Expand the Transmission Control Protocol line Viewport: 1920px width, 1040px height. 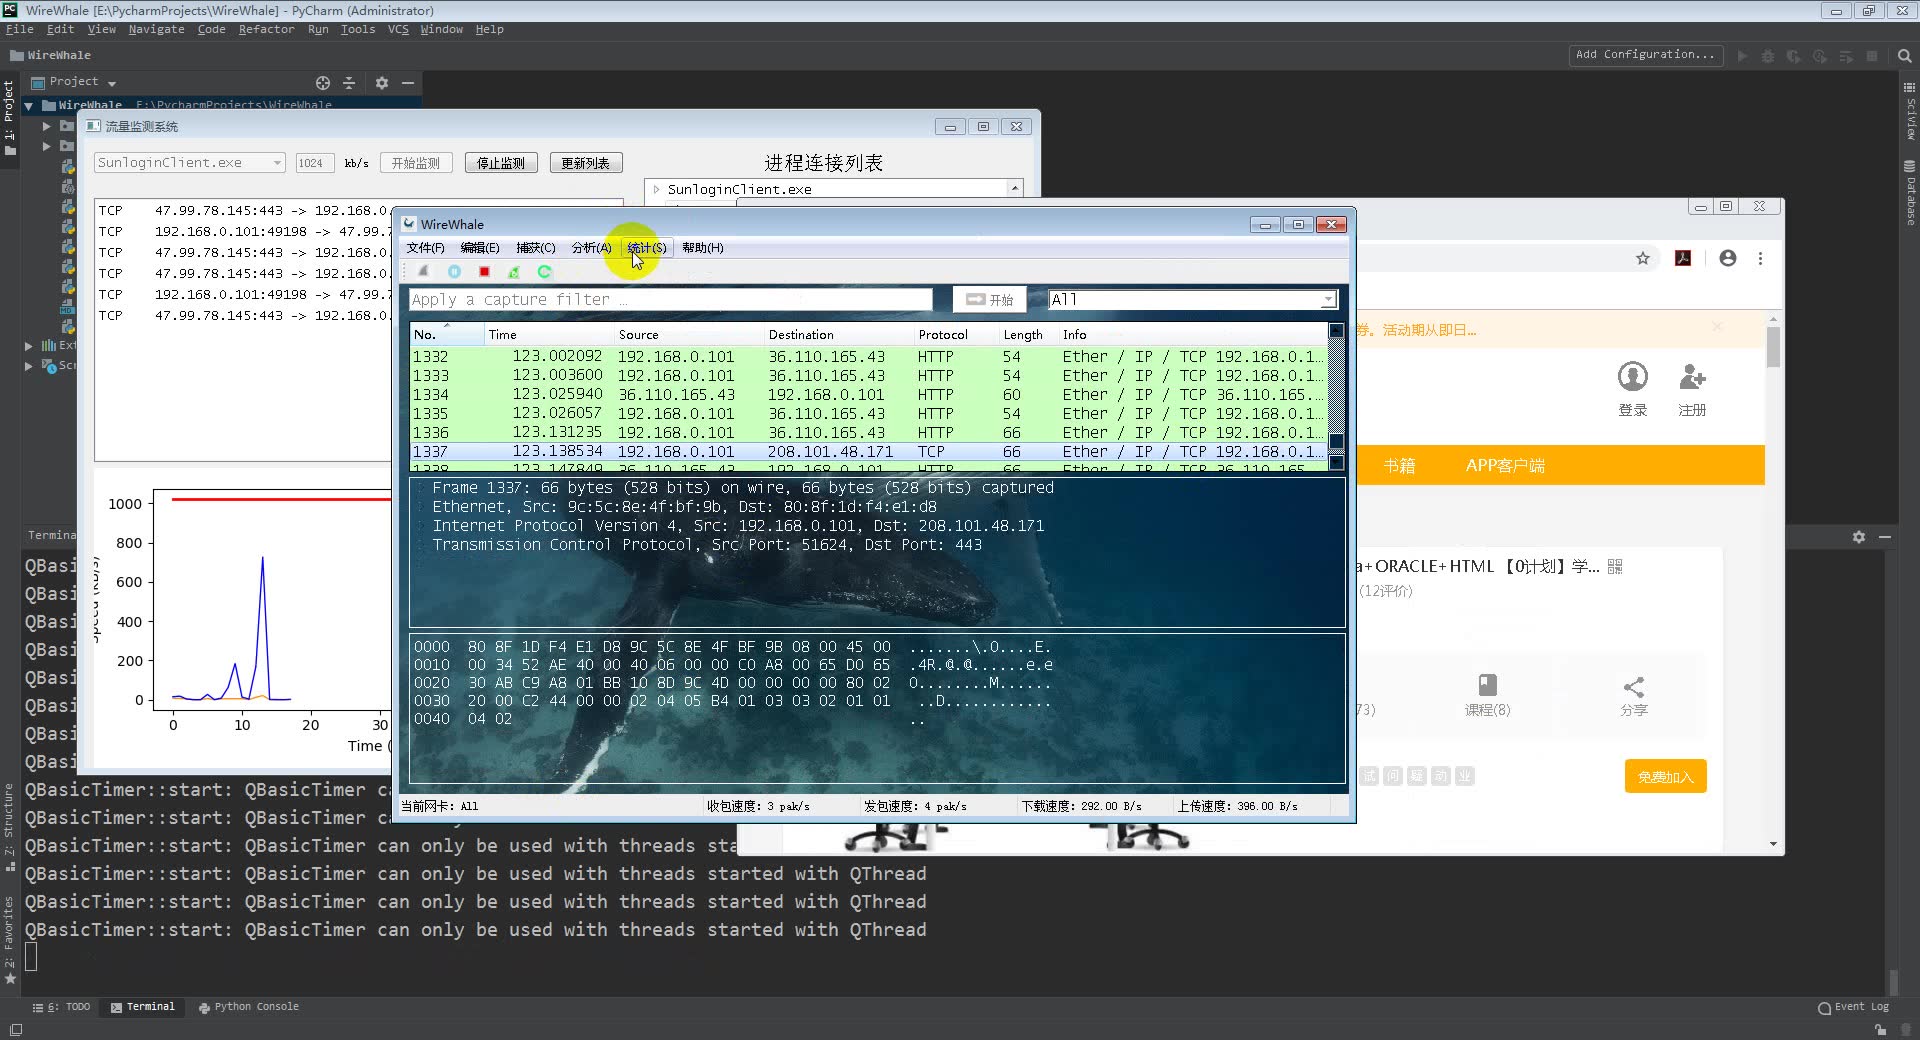pos(421,545)
